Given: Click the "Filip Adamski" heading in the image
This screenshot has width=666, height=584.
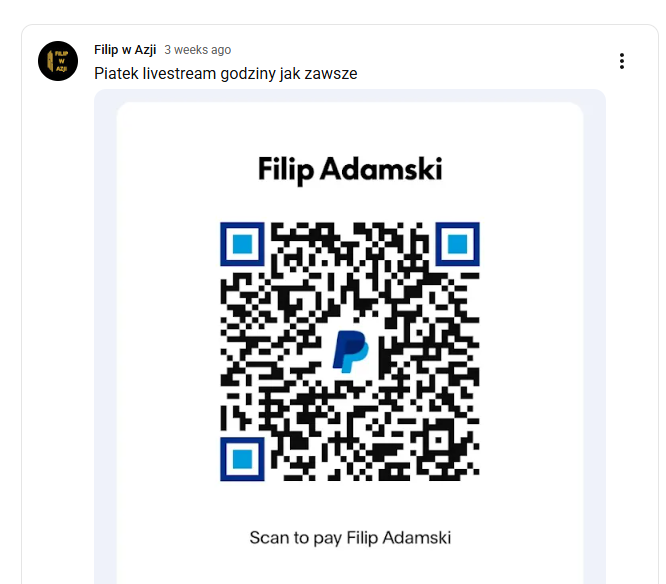Looking at the screenshot, I should coord(350,169).
